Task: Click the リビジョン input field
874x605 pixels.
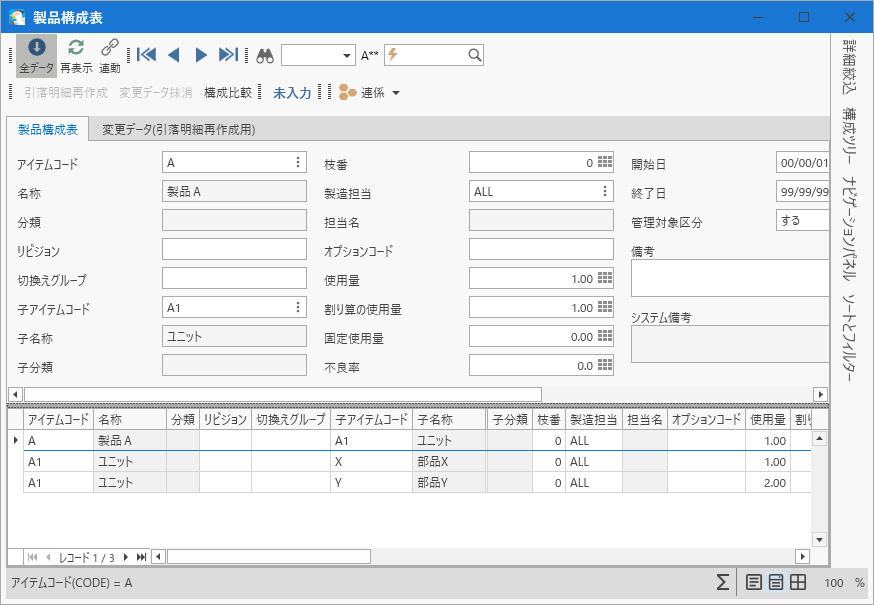Action: tap(234, 249)
